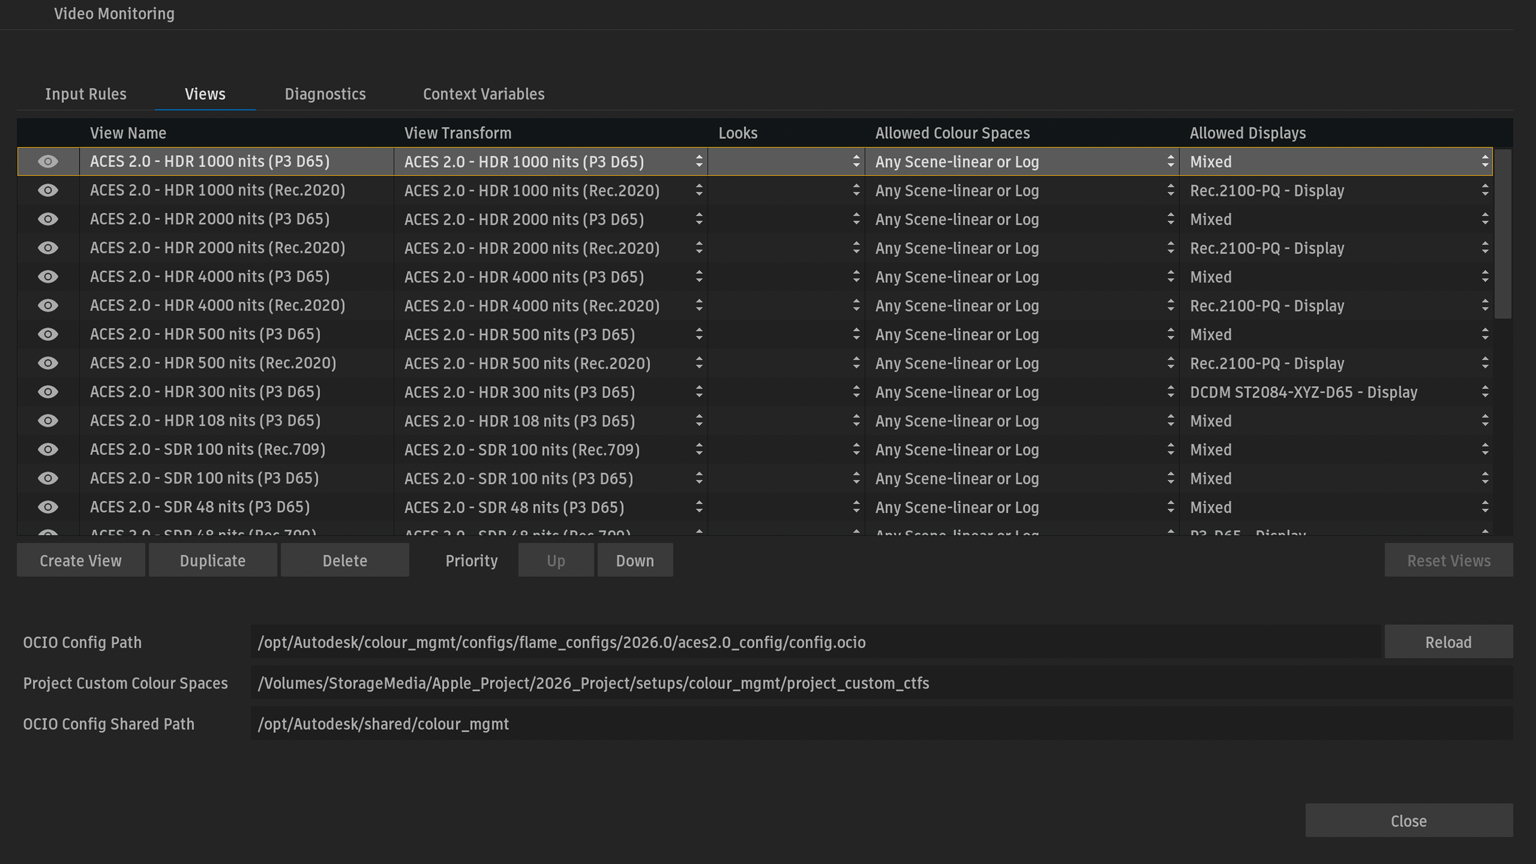Viewport: 1536px width, 864px height.
Task: Click the Reload button for OCIO config
Action: tap(1447, 642)
